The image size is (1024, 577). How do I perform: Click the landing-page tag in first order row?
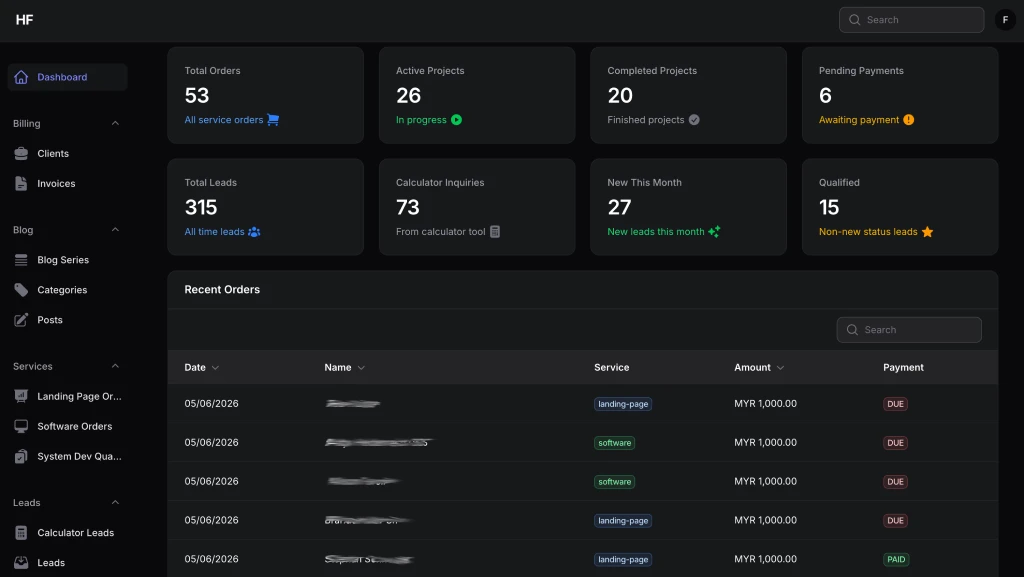tap(623, 404)
